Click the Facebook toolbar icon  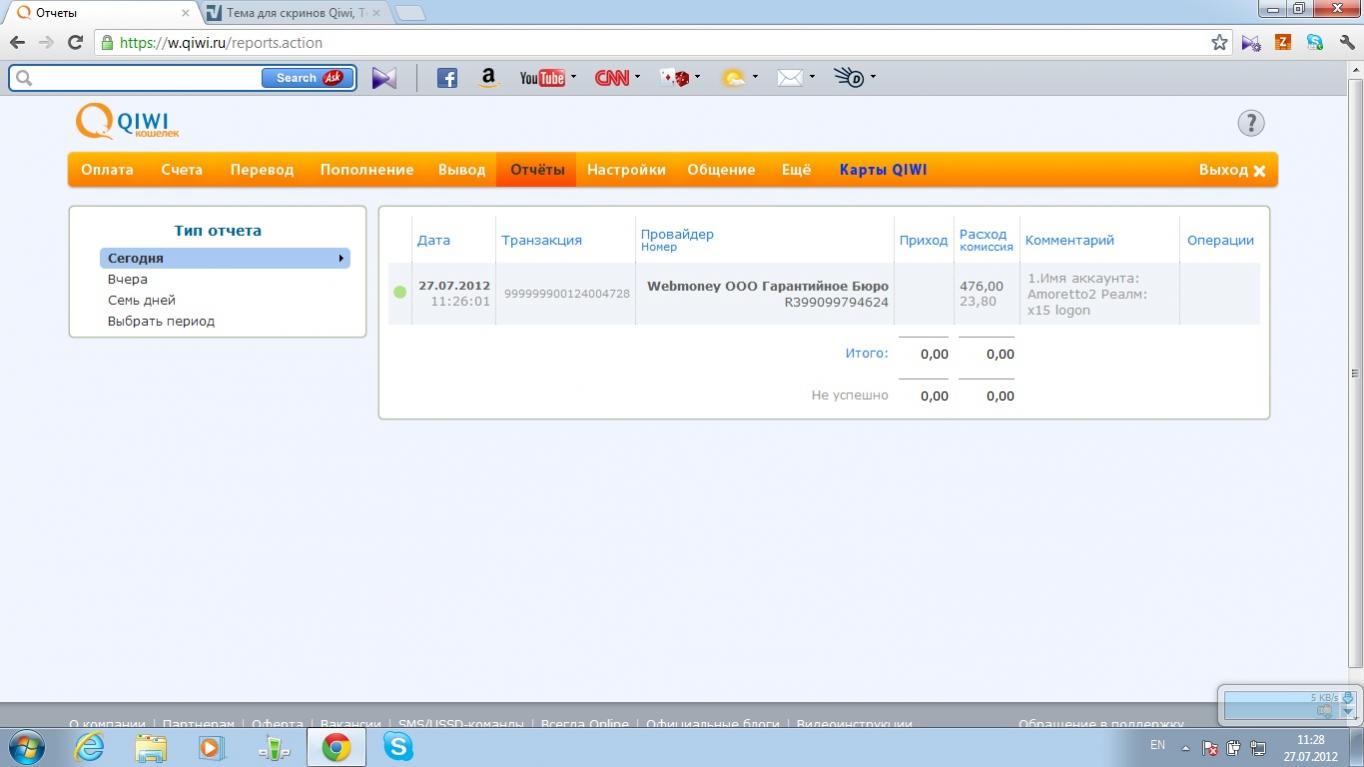(447, 78)
